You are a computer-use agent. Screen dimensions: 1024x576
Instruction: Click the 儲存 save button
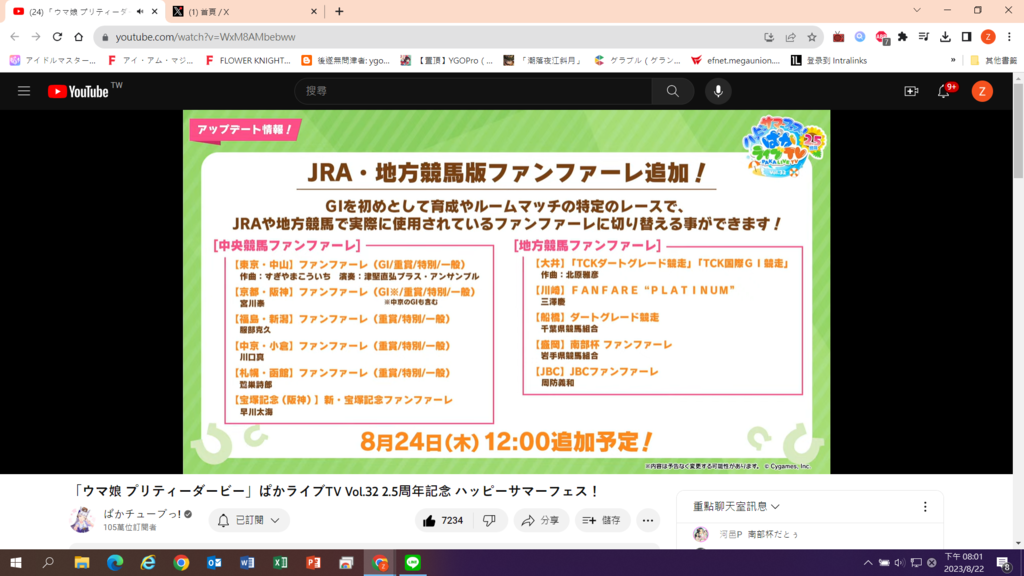[601, 520]
